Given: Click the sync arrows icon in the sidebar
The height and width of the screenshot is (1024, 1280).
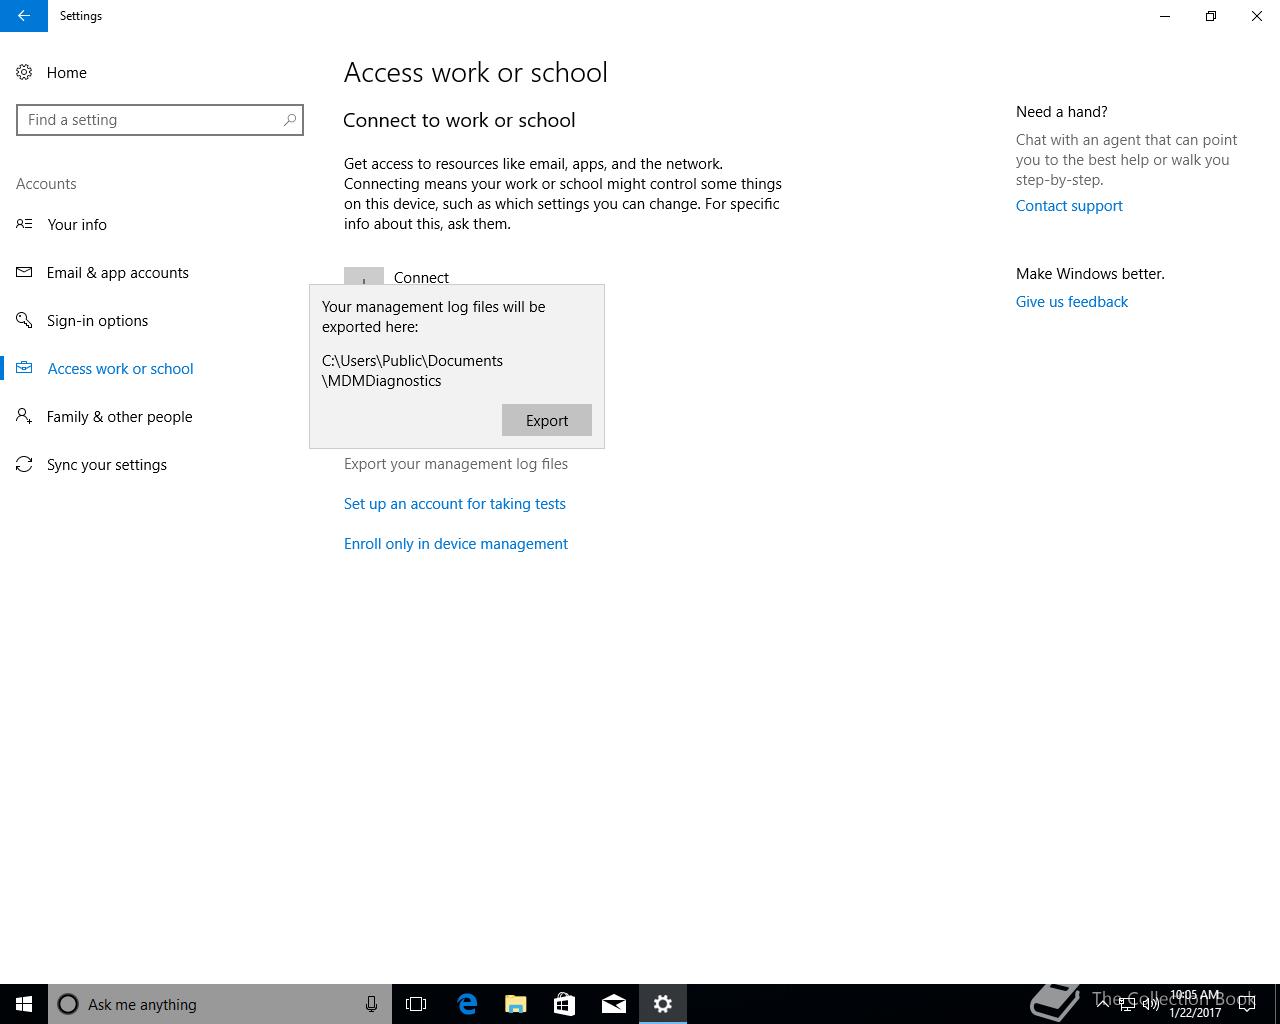Looking at the screenshot, I should click(x=24, y=464).
